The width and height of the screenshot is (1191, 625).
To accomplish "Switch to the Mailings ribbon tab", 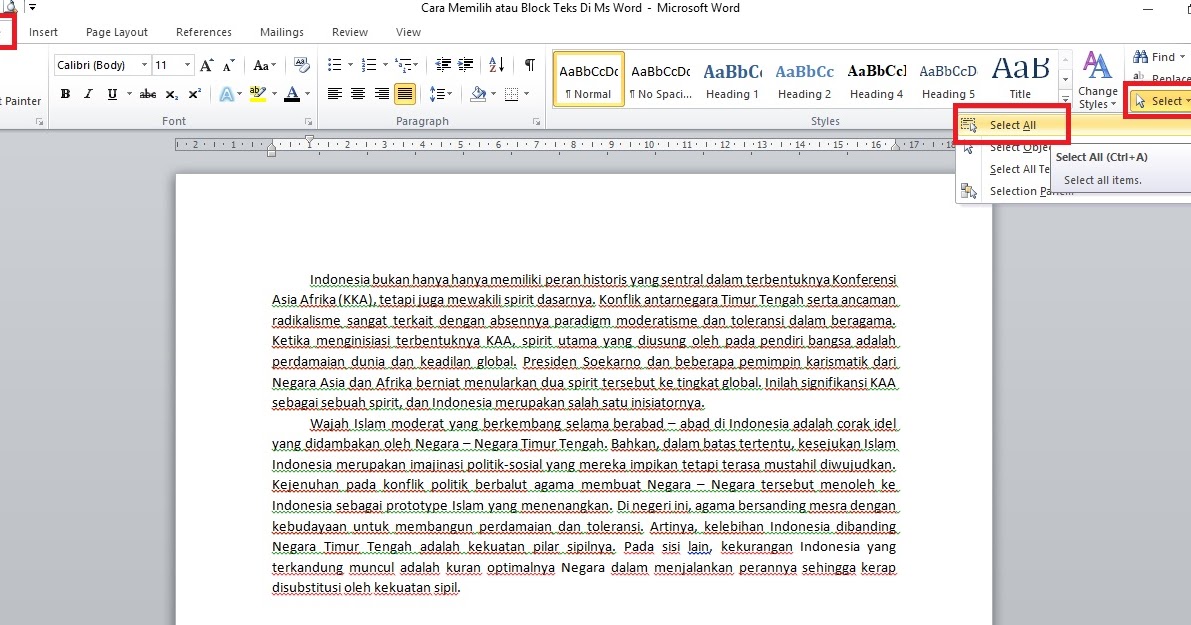I will point(281,31).
